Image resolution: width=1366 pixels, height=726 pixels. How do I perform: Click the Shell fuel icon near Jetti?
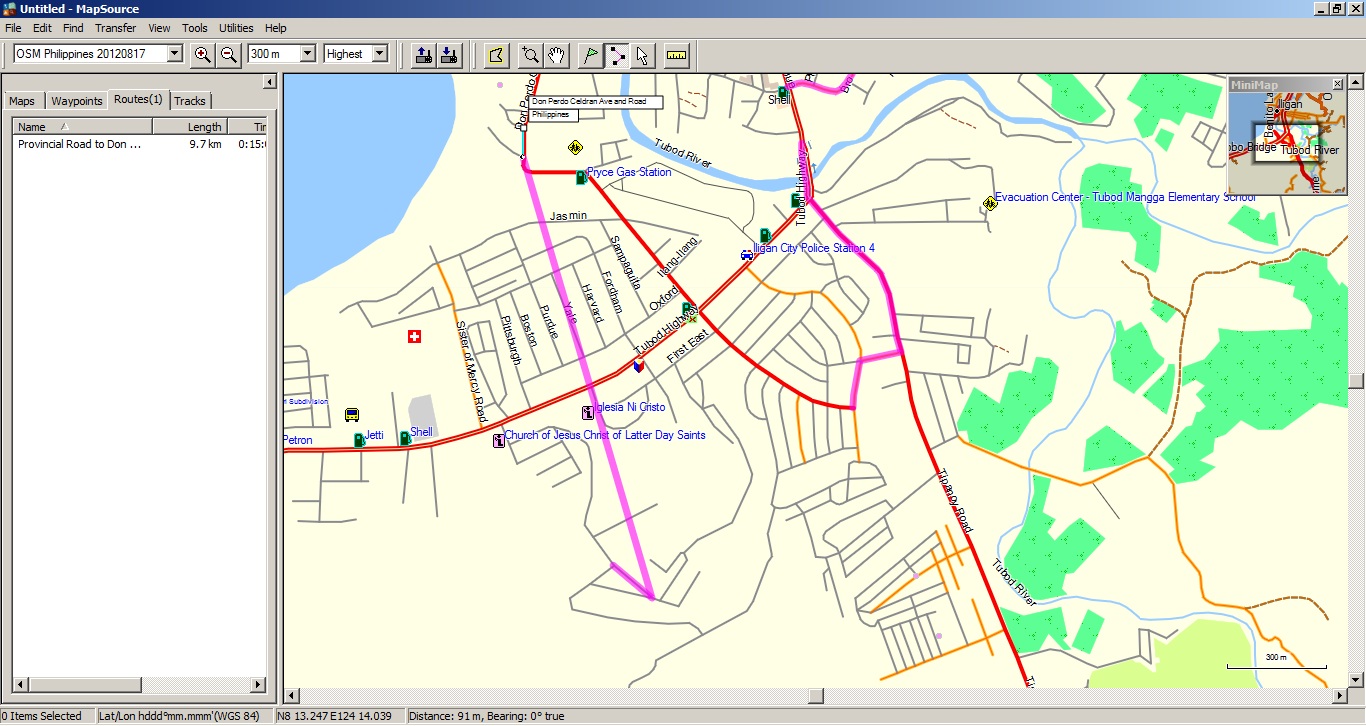pyautogui.click(x=405, y=438)
